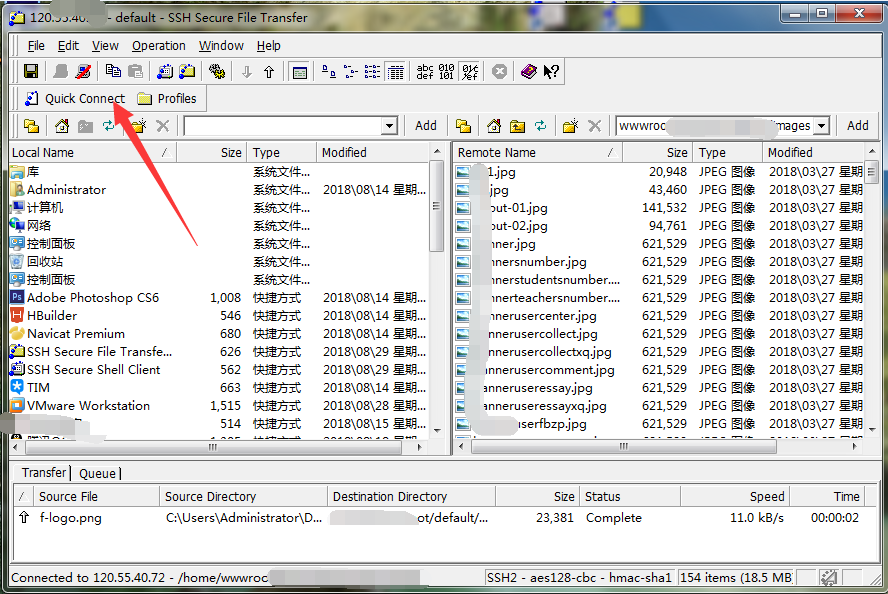
Task: Refresh the remote file pane
Action: (x=541, y=126)
